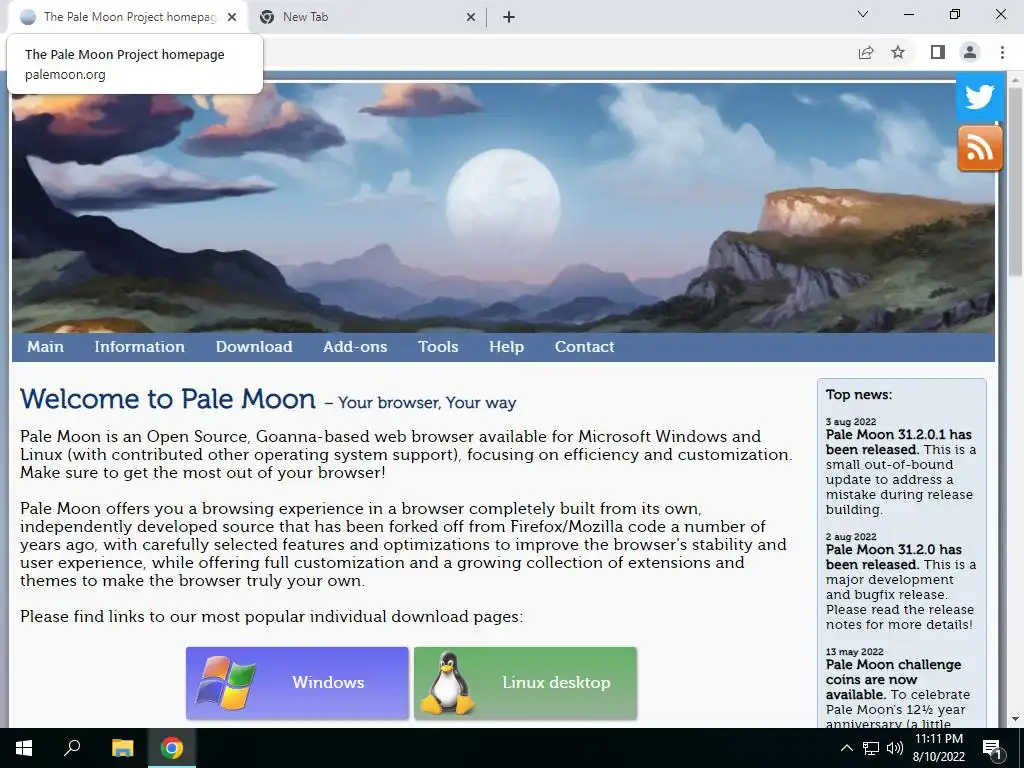The height and width of the screenshot is (768, 1024).
Task: Close the New Tab tab
Action: [x=471, y=18]
